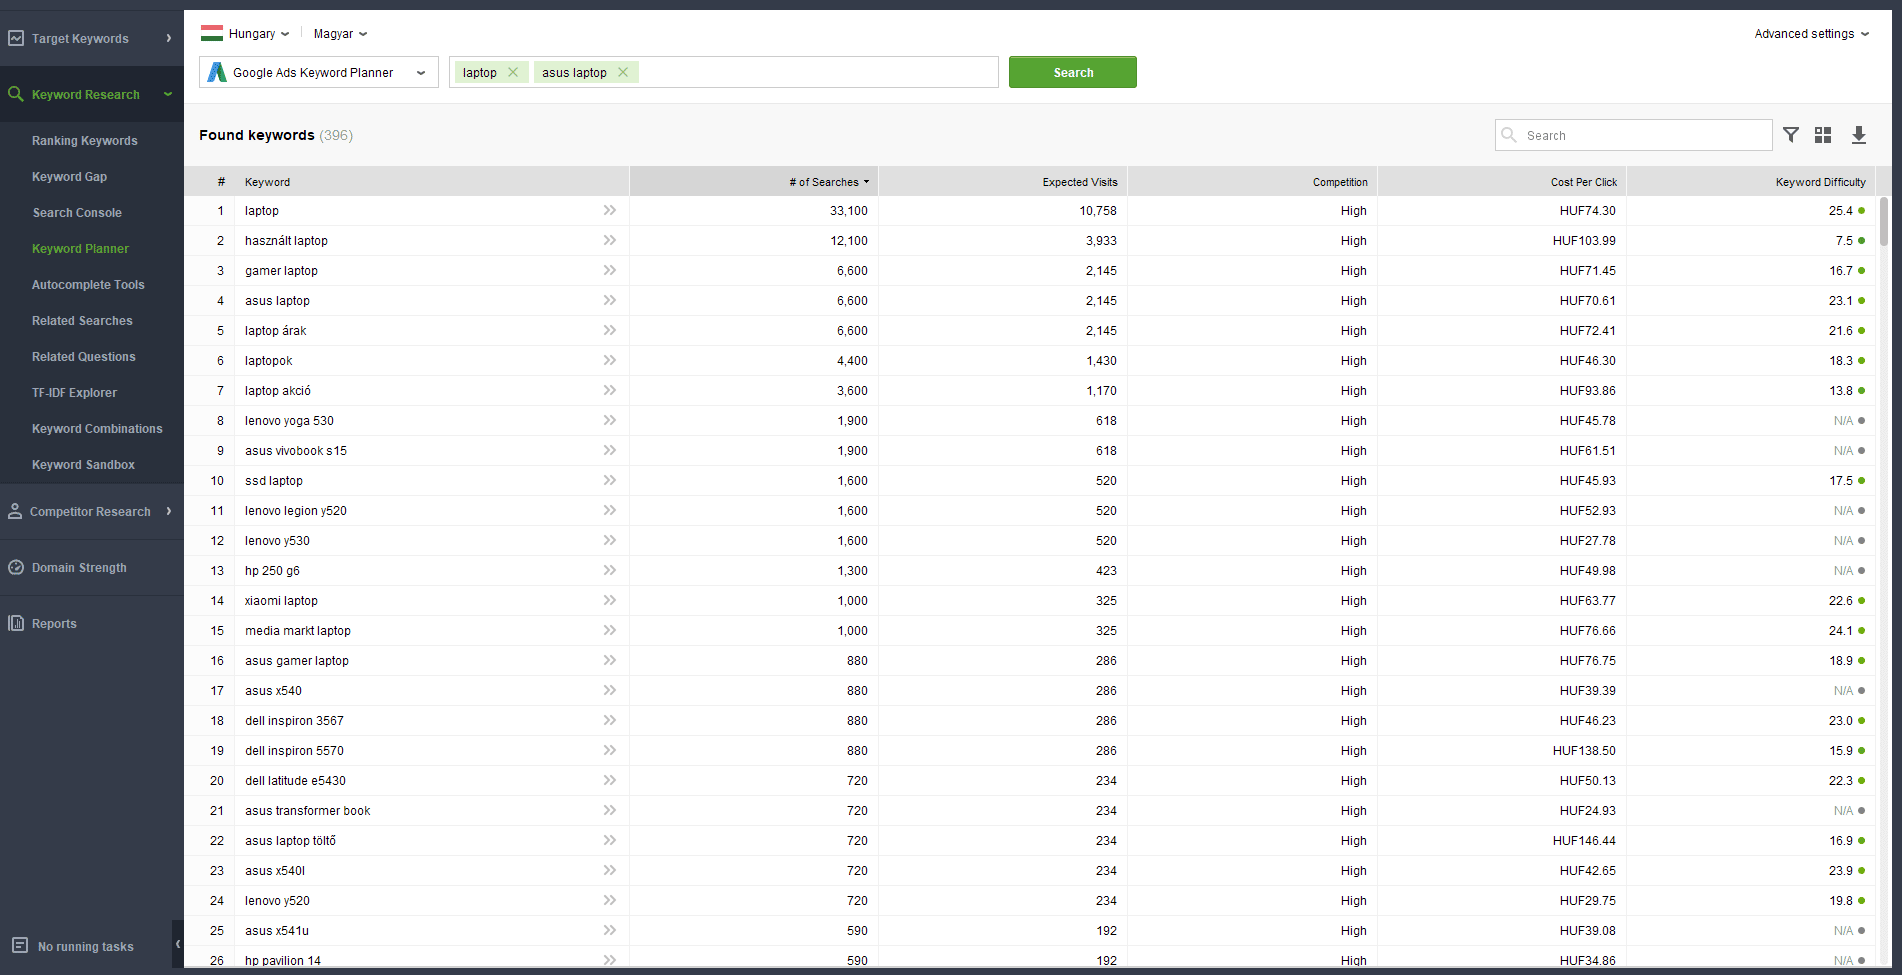Click the Google Ads logo icon

coord(217,72)
